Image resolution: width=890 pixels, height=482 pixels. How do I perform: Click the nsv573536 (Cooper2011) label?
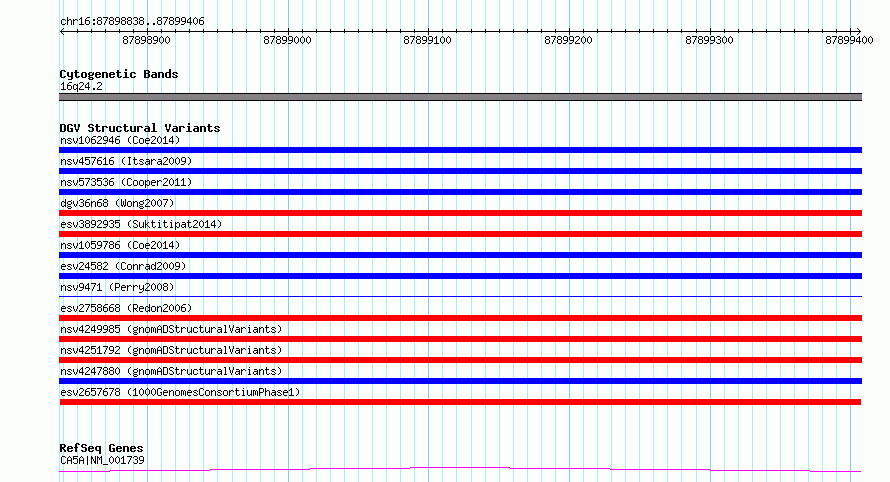pyautogui.click(x=126, y=182)
